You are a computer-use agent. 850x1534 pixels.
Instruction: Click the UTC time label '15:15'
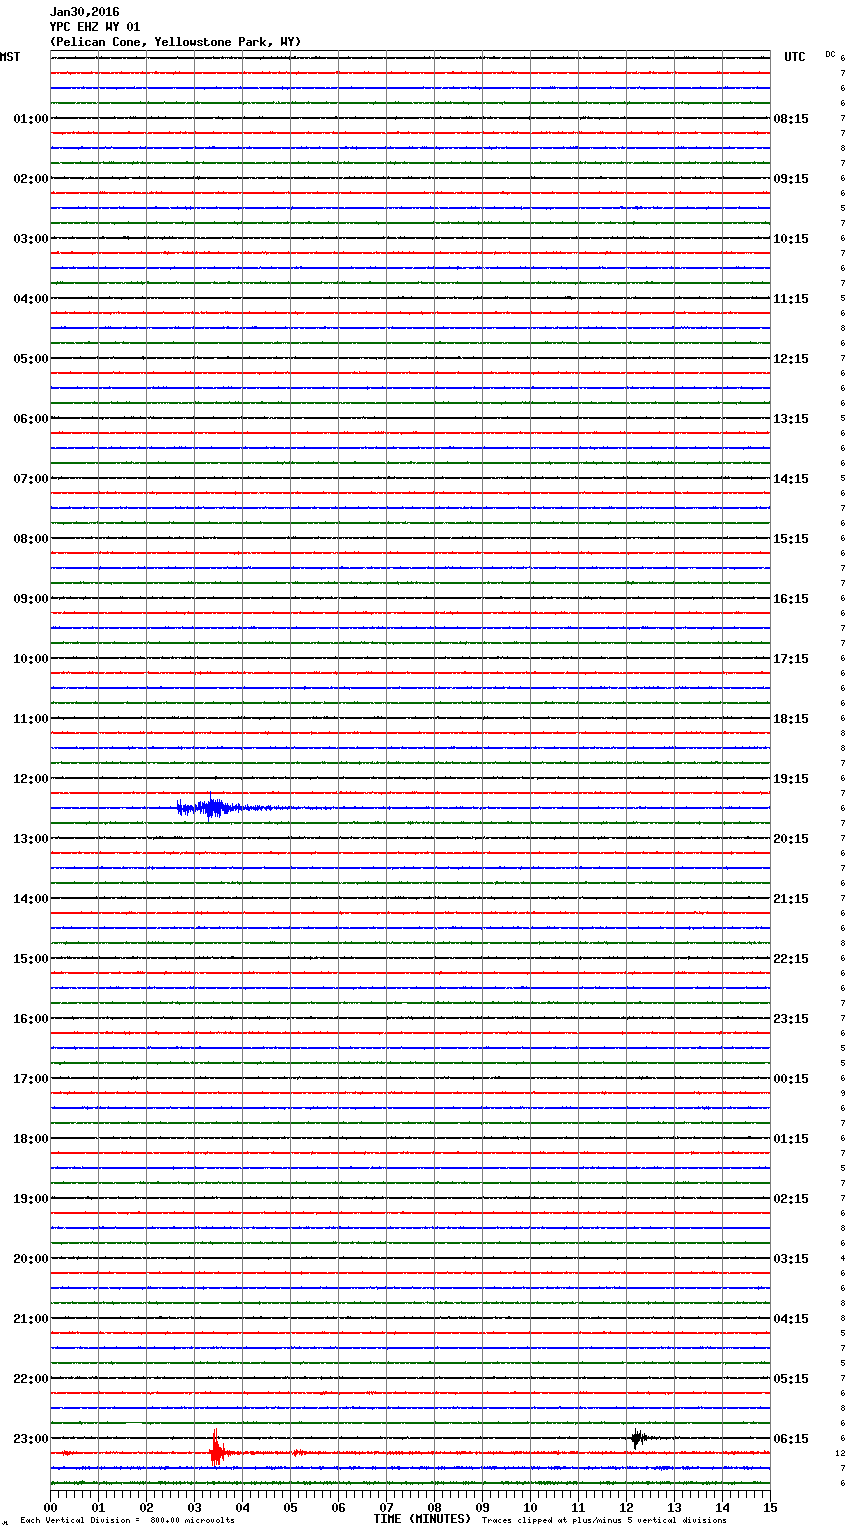[791, 539]
